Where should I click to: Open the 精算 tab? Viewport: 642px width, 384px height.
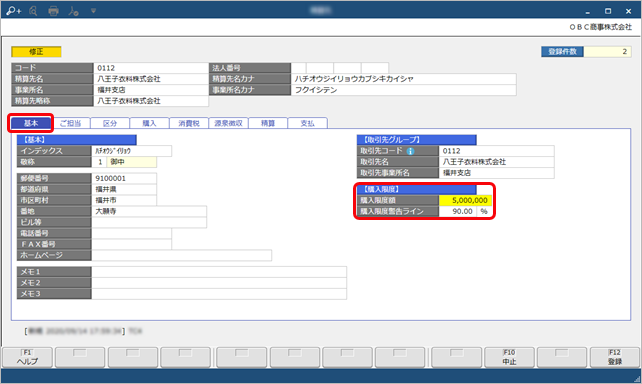pos(268,123)
